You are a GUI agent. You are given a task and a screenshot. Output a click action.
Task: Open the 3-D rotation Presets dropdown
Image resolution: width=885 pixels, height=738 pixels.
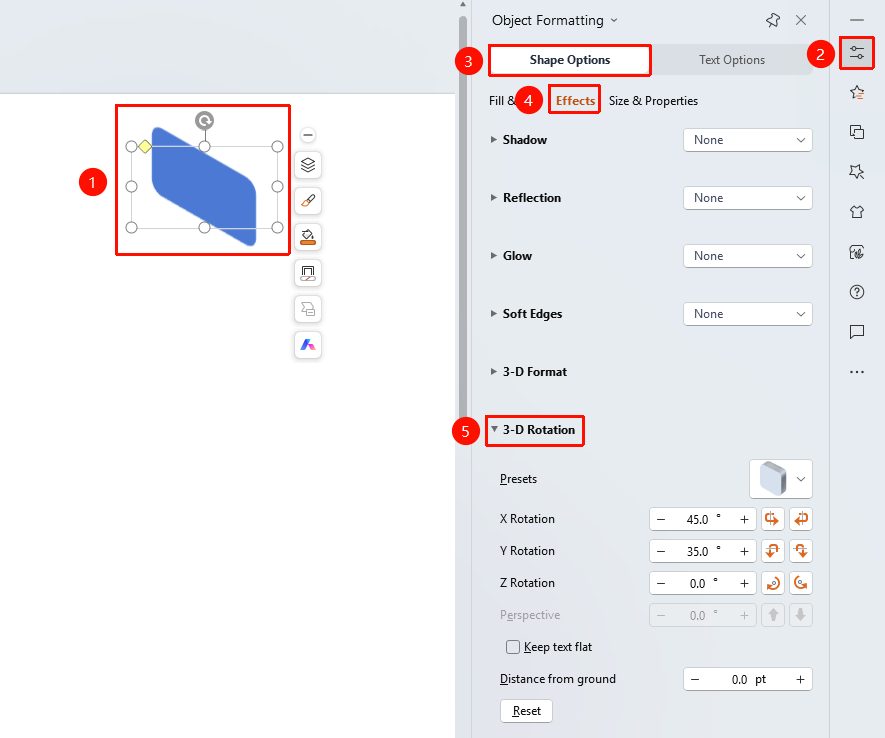click(x=781, y=479)
